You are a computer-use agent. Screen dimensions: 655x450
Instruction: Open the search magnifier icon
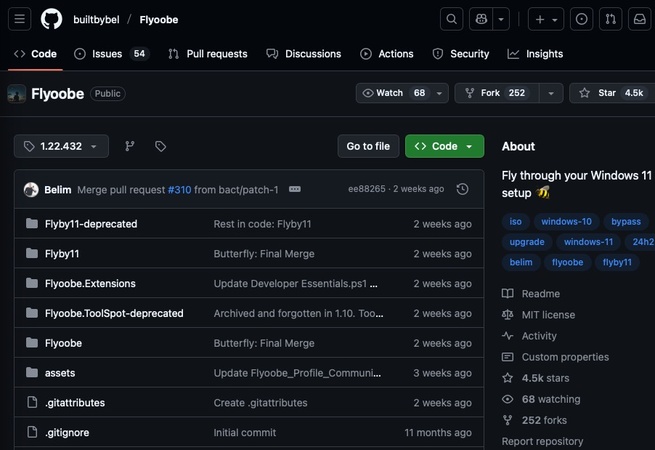[452, 19]
